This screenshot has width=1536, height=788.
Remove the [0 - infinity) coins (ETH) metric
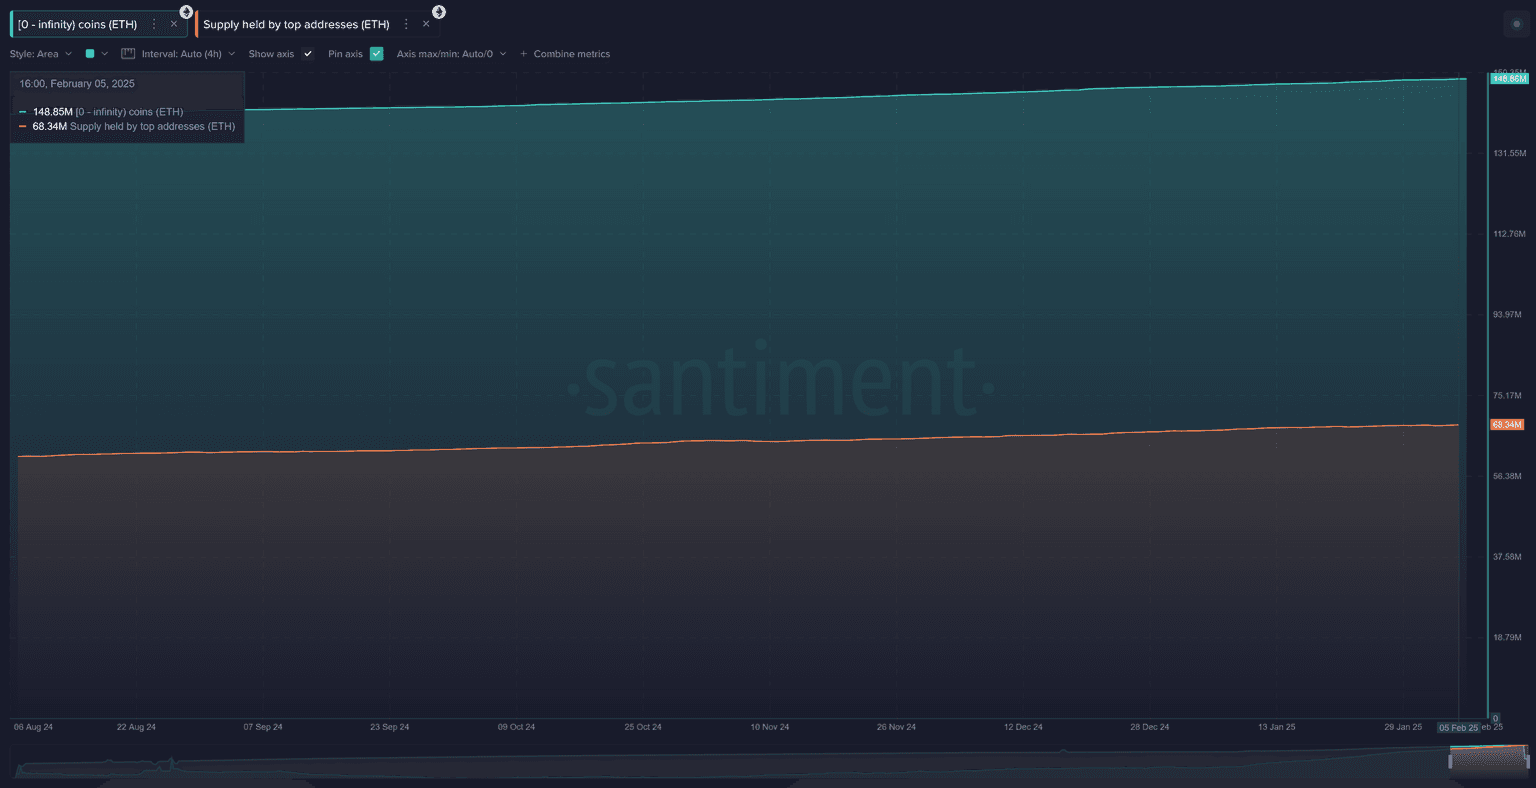(174, 24)
